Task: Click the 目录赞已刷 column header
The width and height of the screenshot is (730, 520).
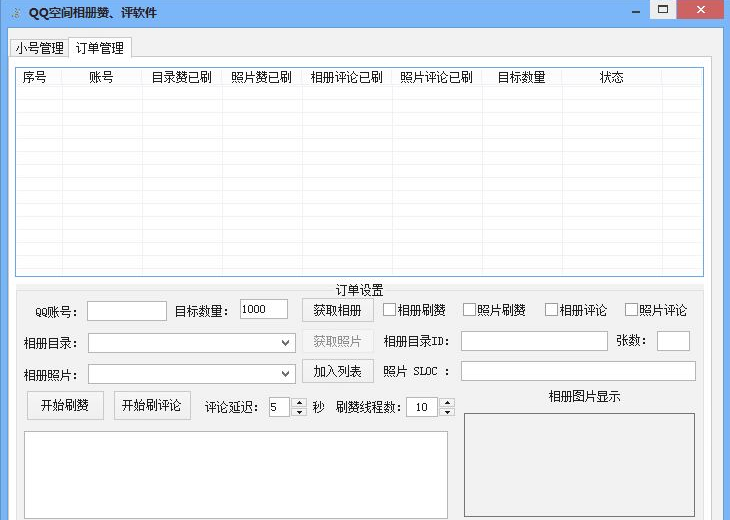Action: pos(182,77)
